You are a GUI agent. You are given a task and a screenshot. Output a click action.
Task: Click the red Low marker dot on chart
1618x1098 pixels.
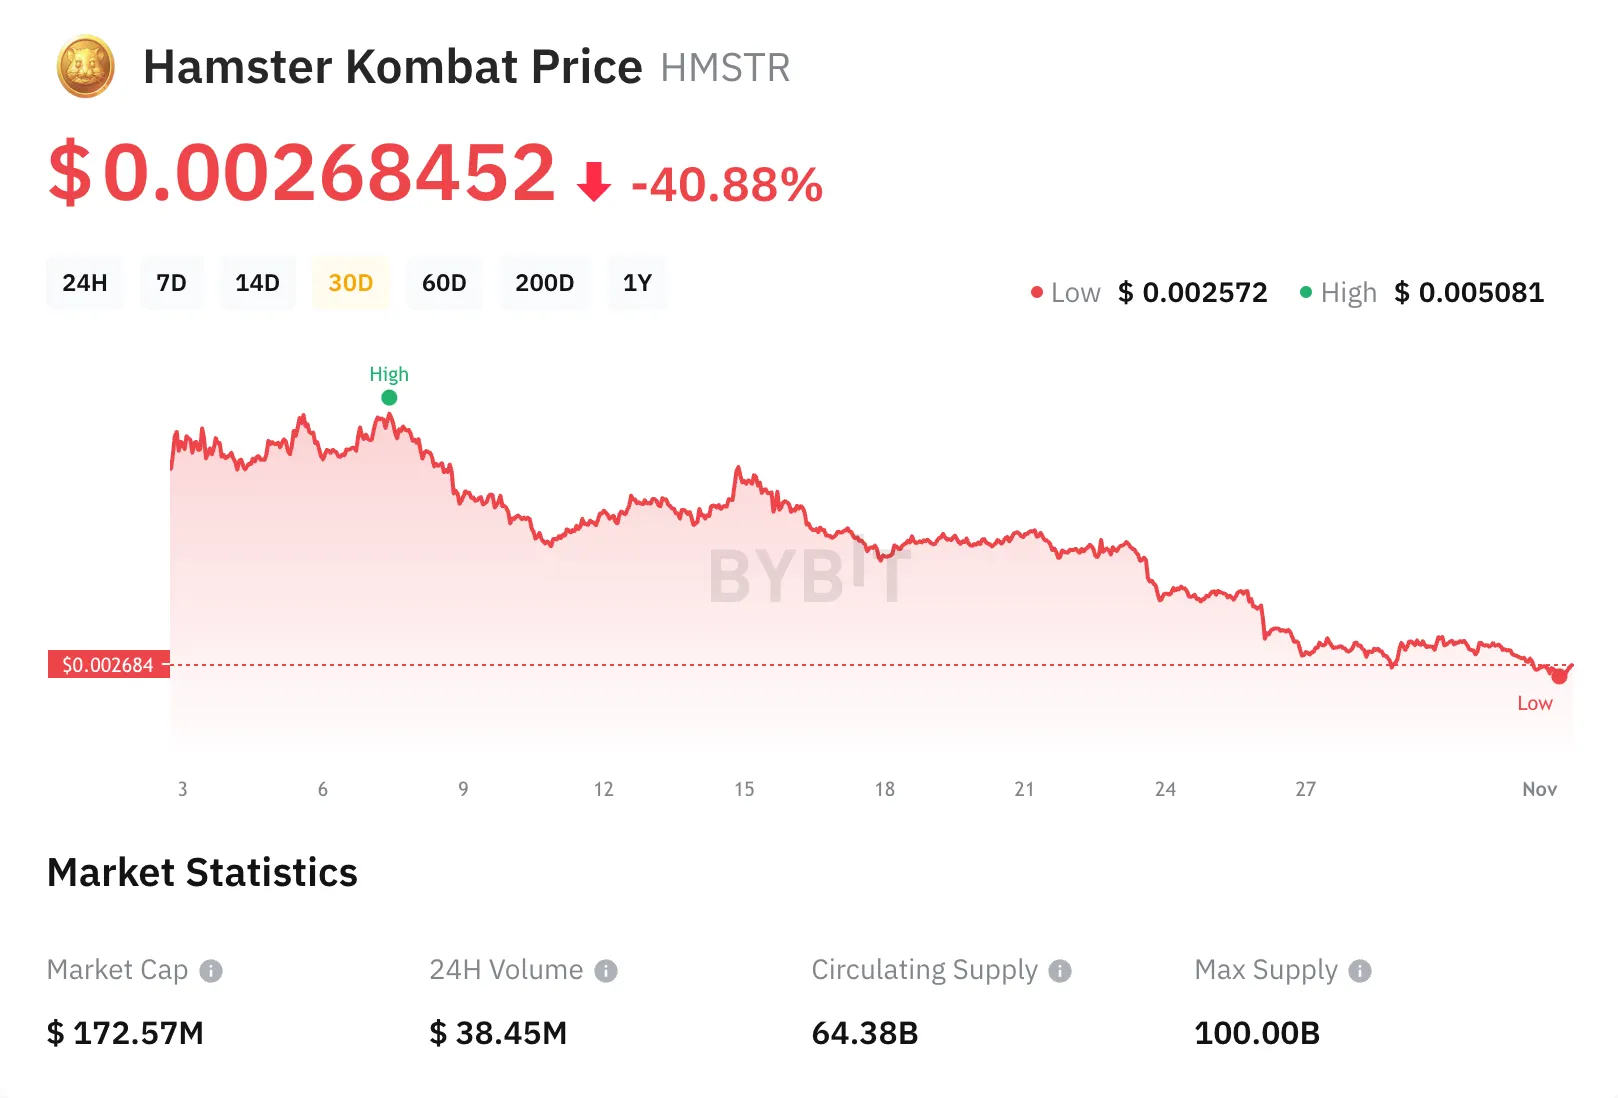tap(1559, 676)
